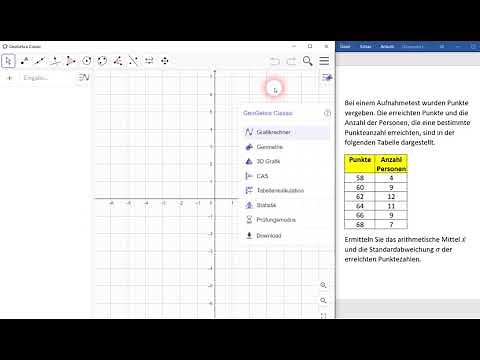The height and width of the screenshot is (360, 480).
Task: Select the Polygon tool
Action: point(71,61)
